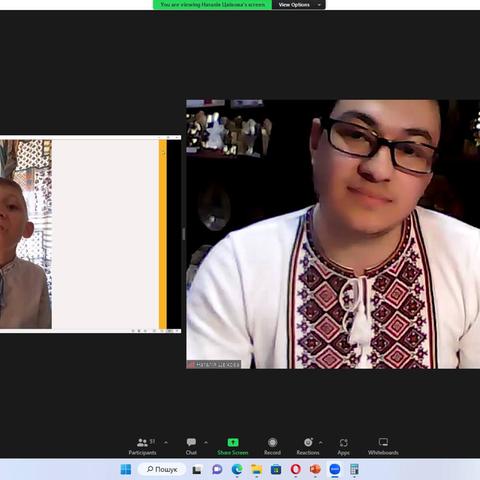
Task: Open the Reactions menu
Action: click(308, 446)
